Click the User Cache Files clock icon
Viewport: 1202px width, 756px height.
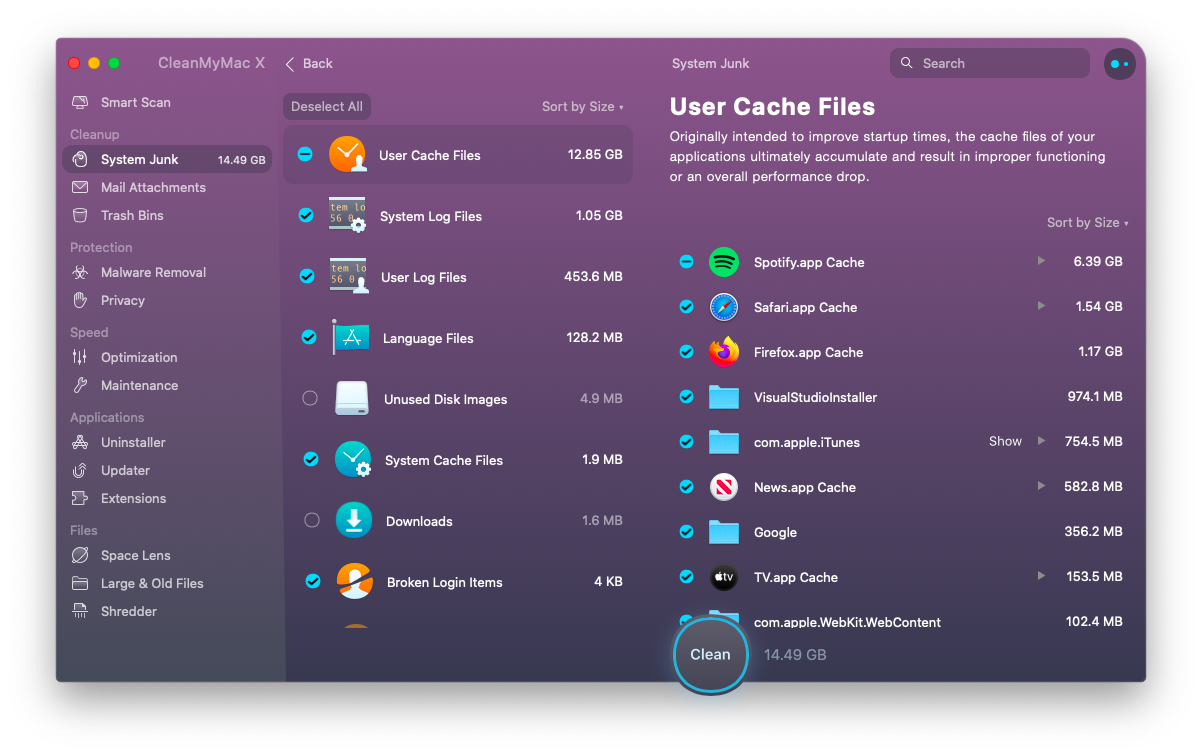coord(348,154)
